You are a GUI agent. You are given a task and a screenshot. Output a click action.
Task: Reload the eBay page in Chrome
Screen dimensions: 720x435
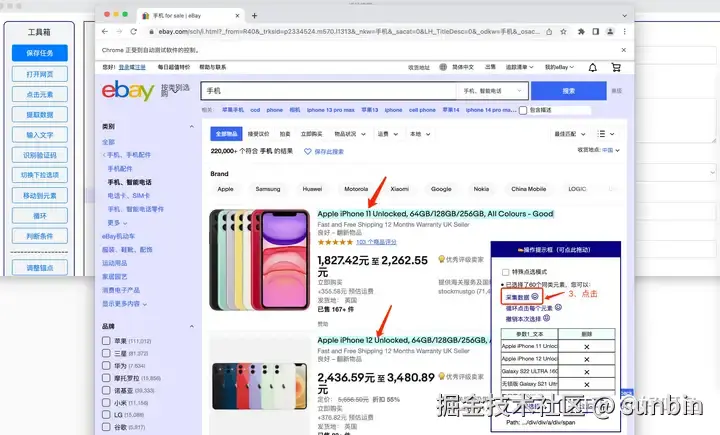(x=134, y=32)
